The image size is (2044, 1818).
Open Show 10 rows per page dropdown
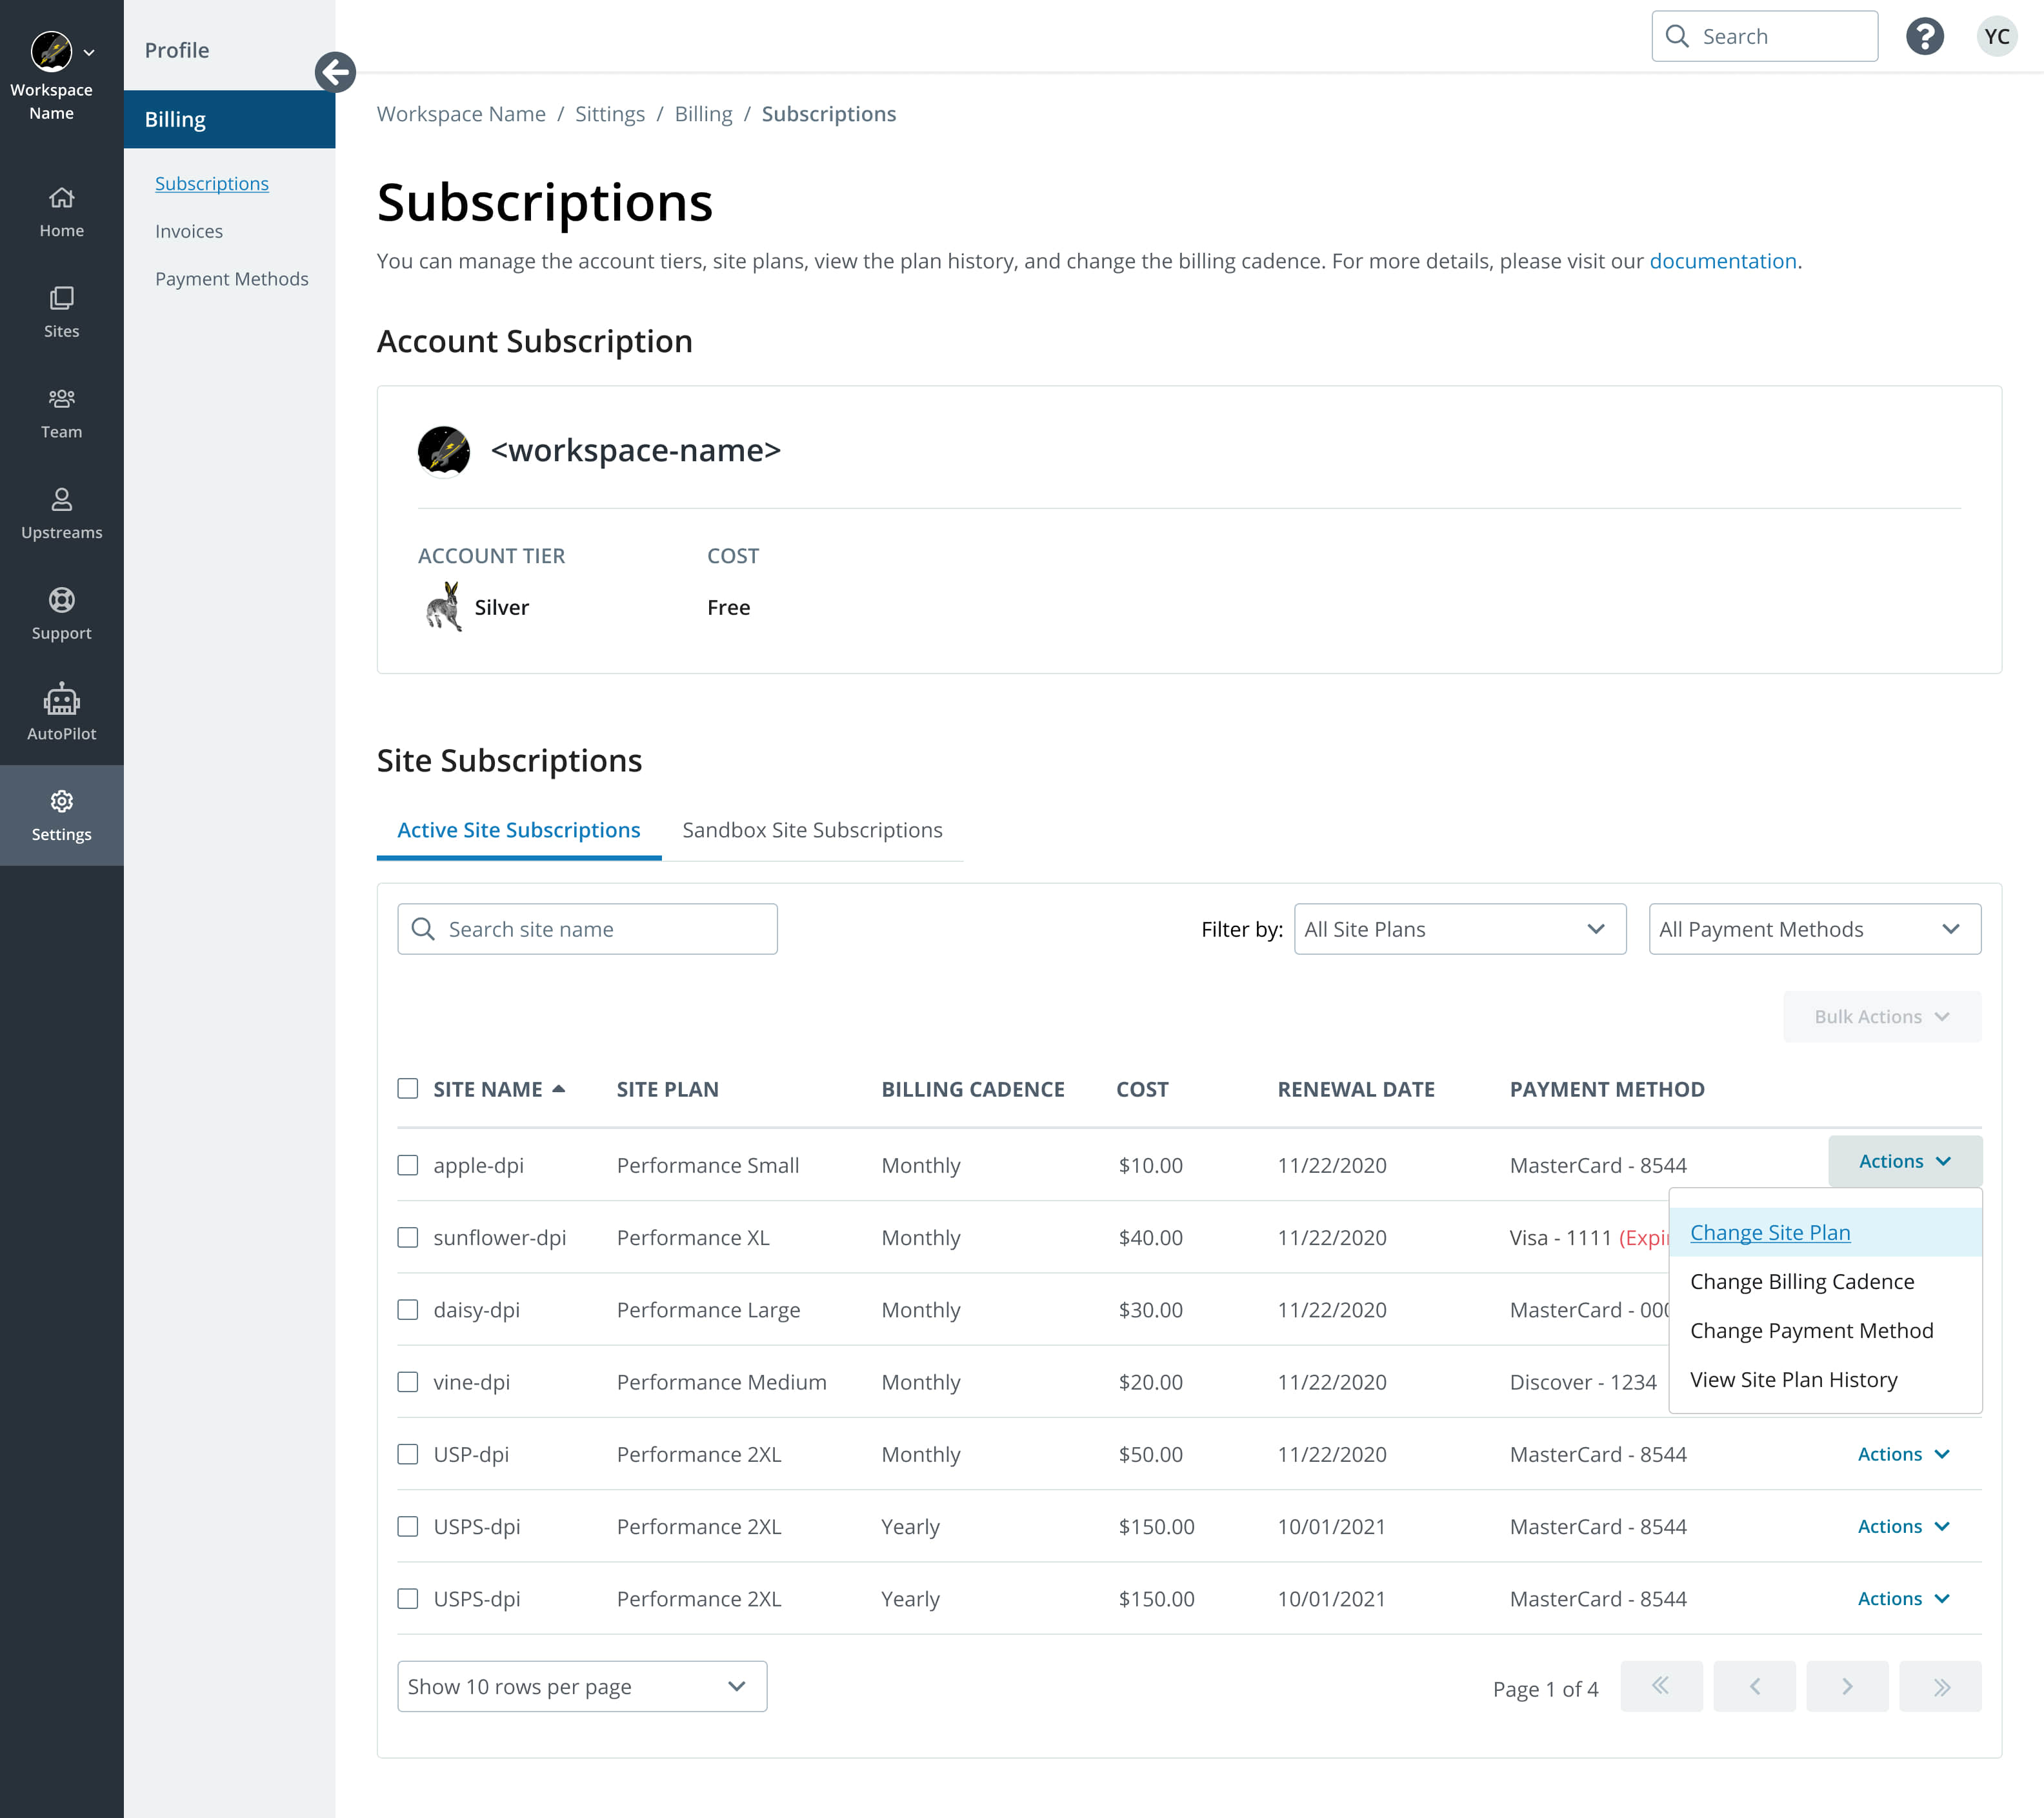tap(582, 1686)
